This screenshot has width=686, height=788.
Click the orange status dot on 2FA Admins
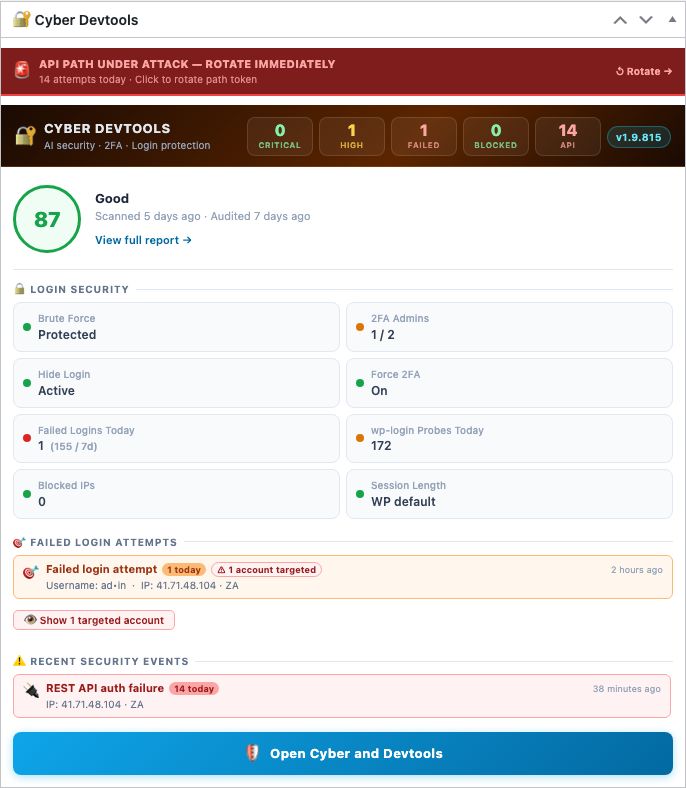[360, 327]
